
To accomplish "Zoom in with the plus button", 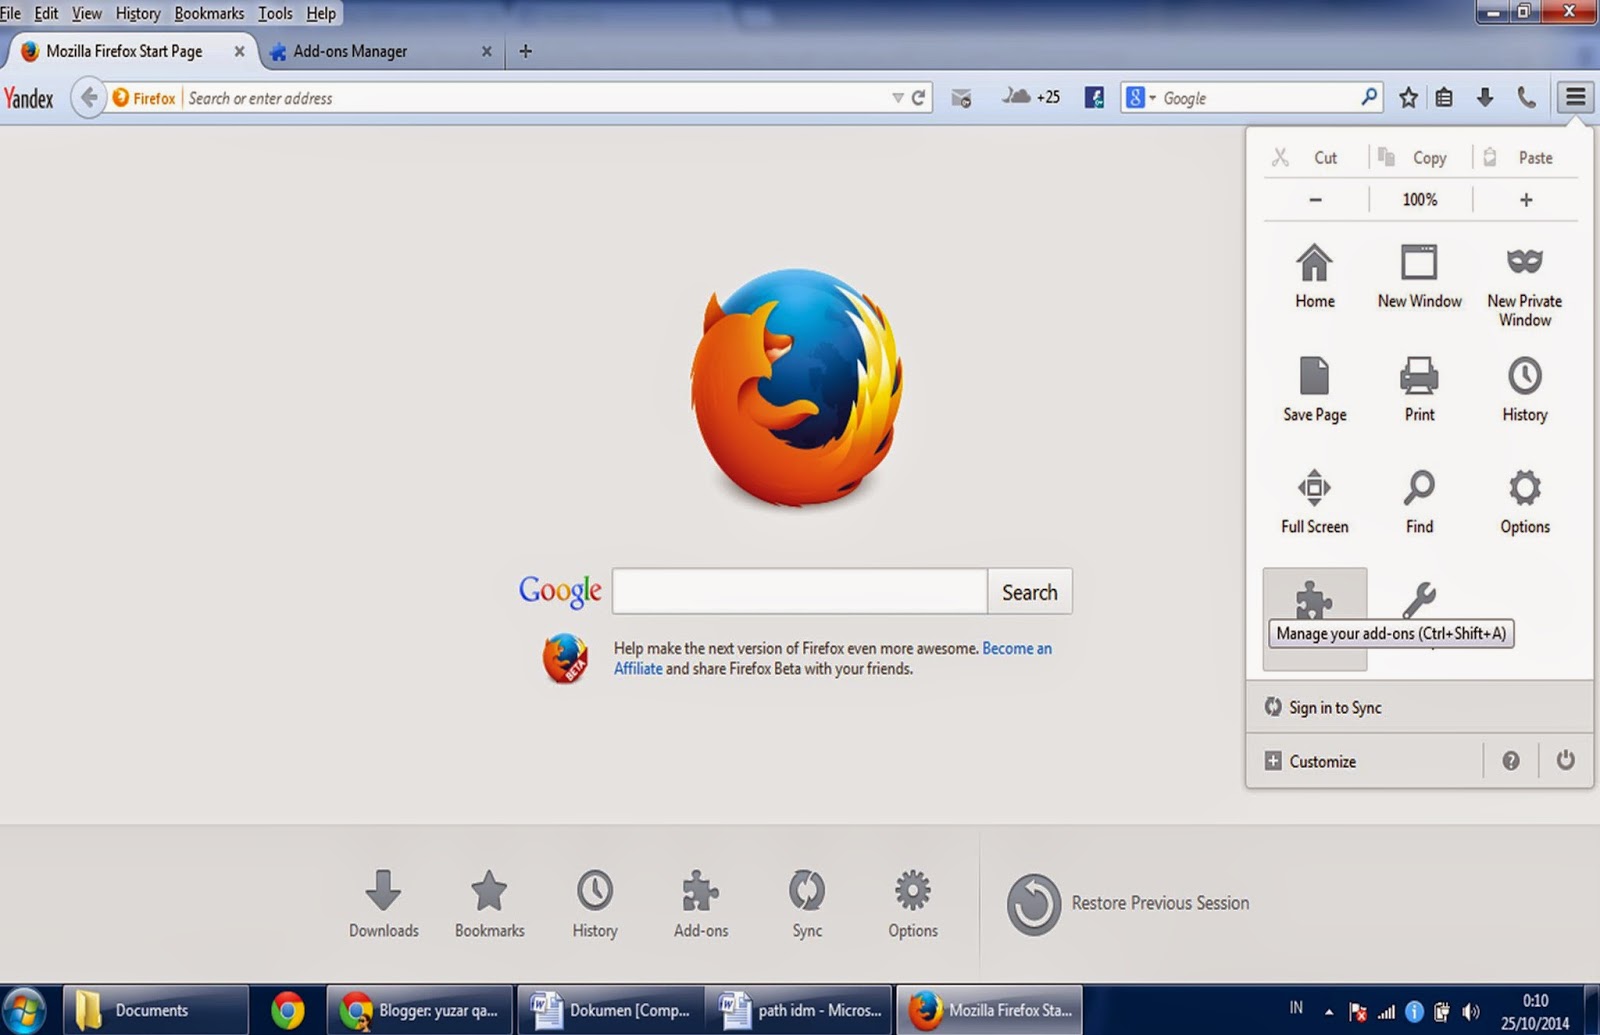I will (1525, 200).
